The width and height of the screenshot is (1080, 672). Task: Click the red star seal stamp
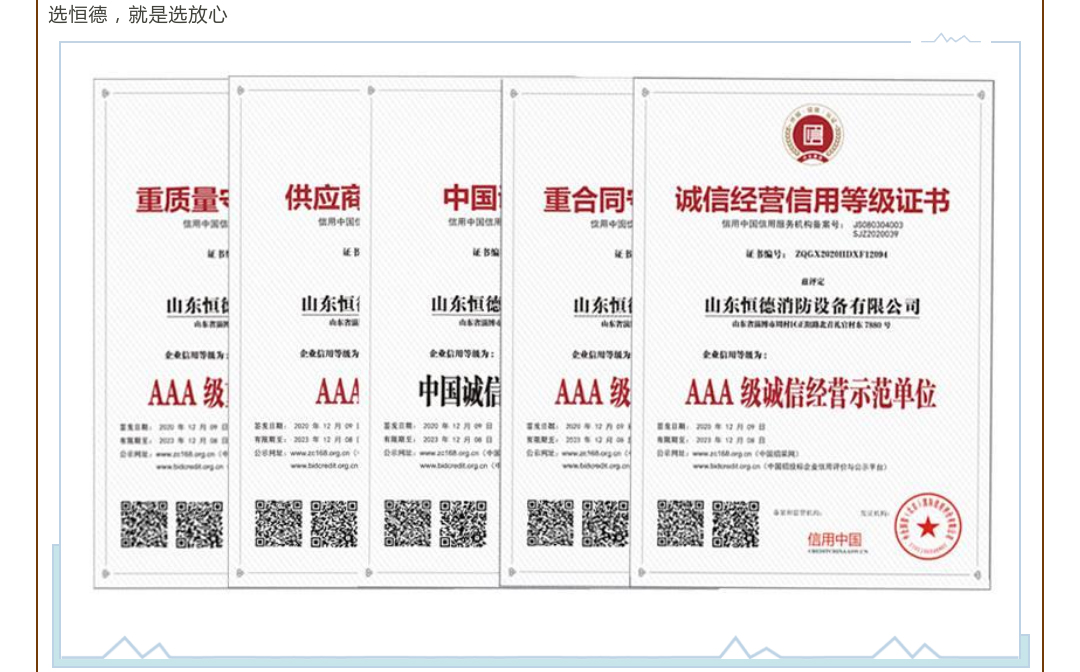click(926, 526)
